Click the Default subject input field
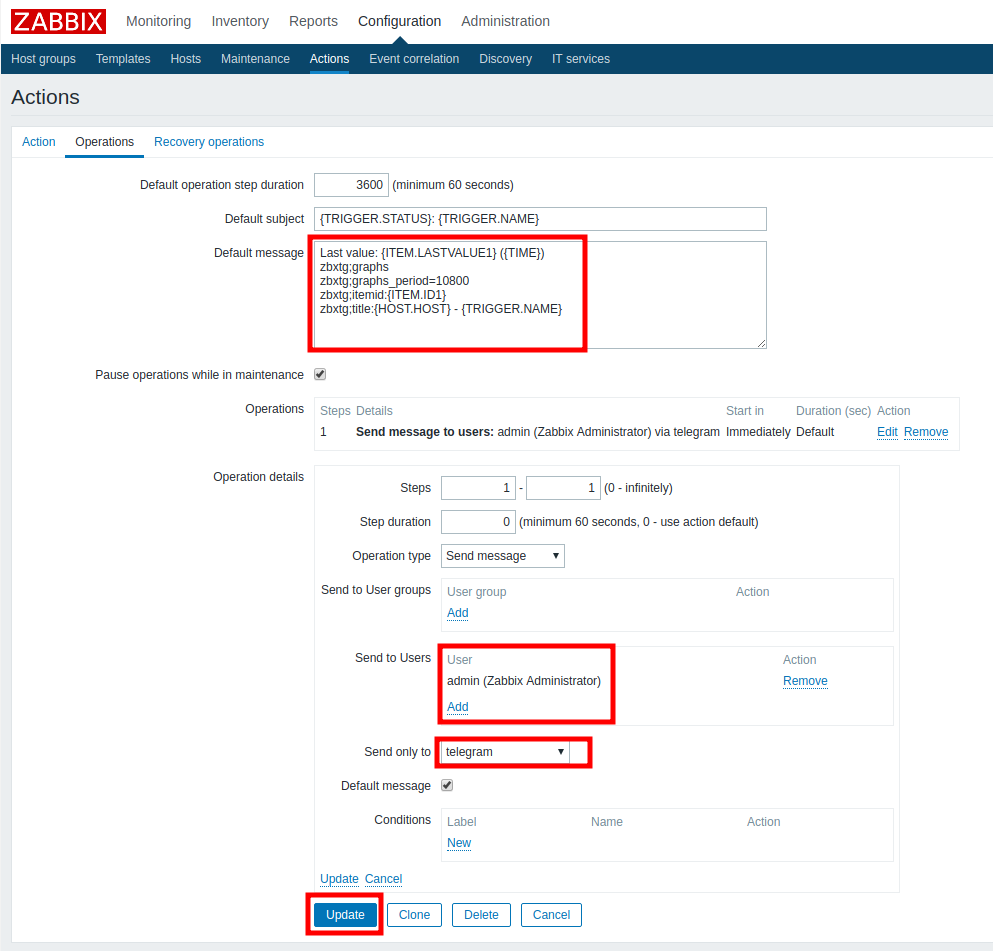993x951 pixels. pos(540,219)
